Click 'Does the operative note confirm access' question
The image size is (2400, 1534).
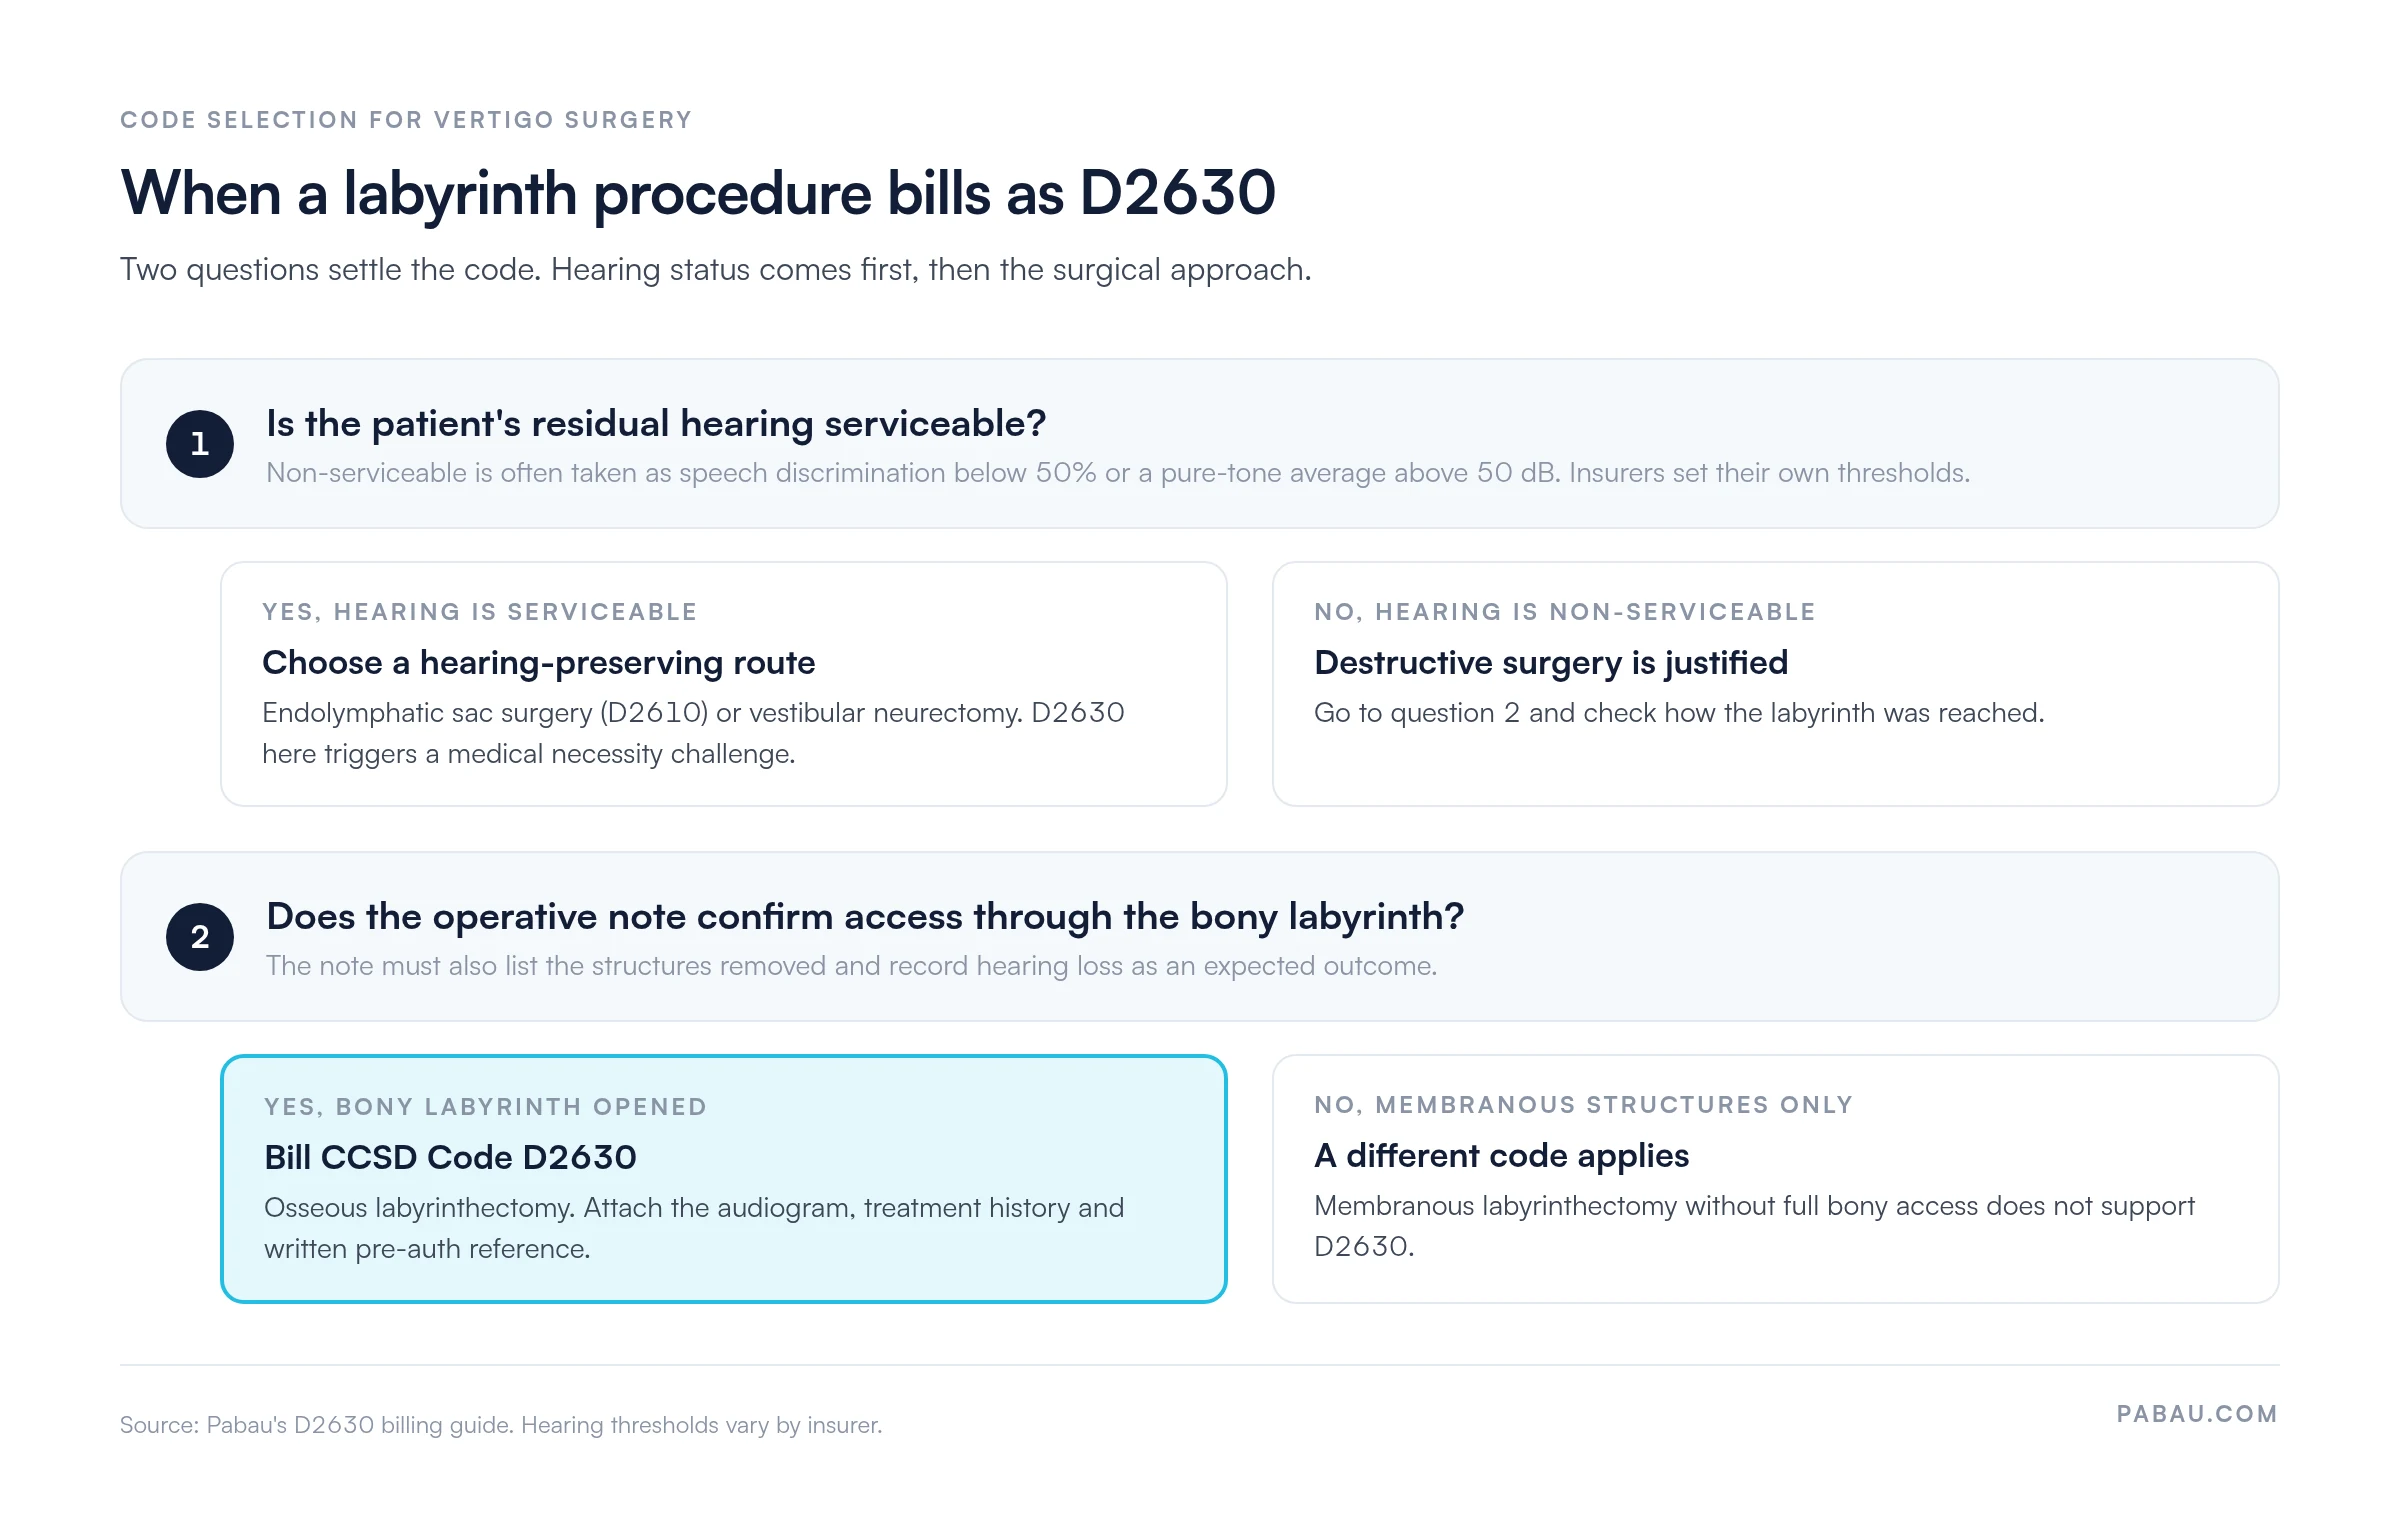[x=865, y=917]
